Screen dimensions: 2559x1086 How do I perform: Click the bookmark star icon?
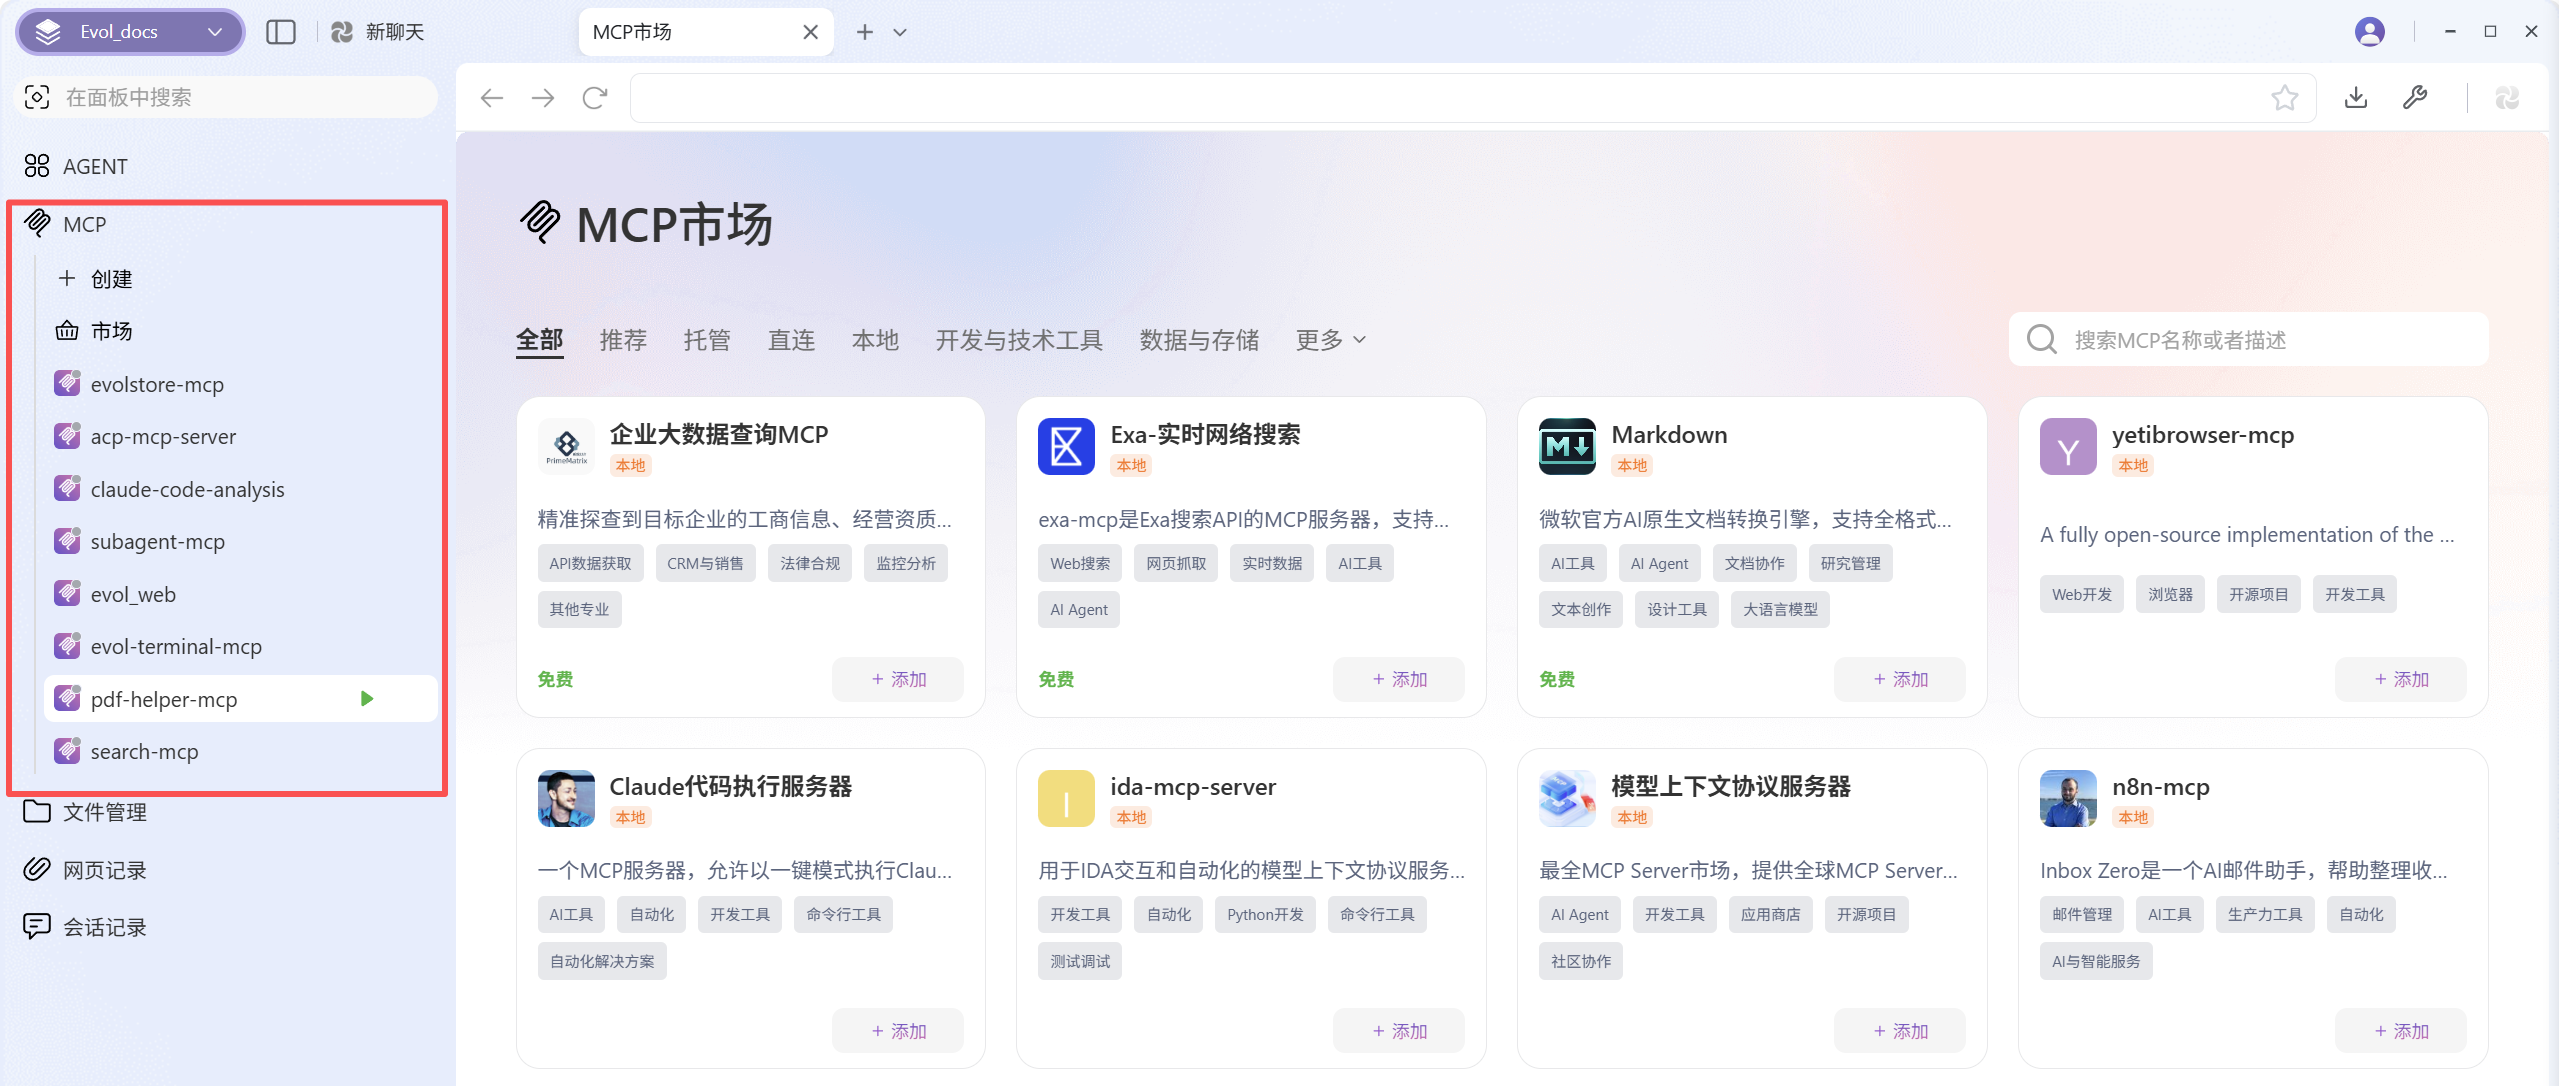point(2284,98)
